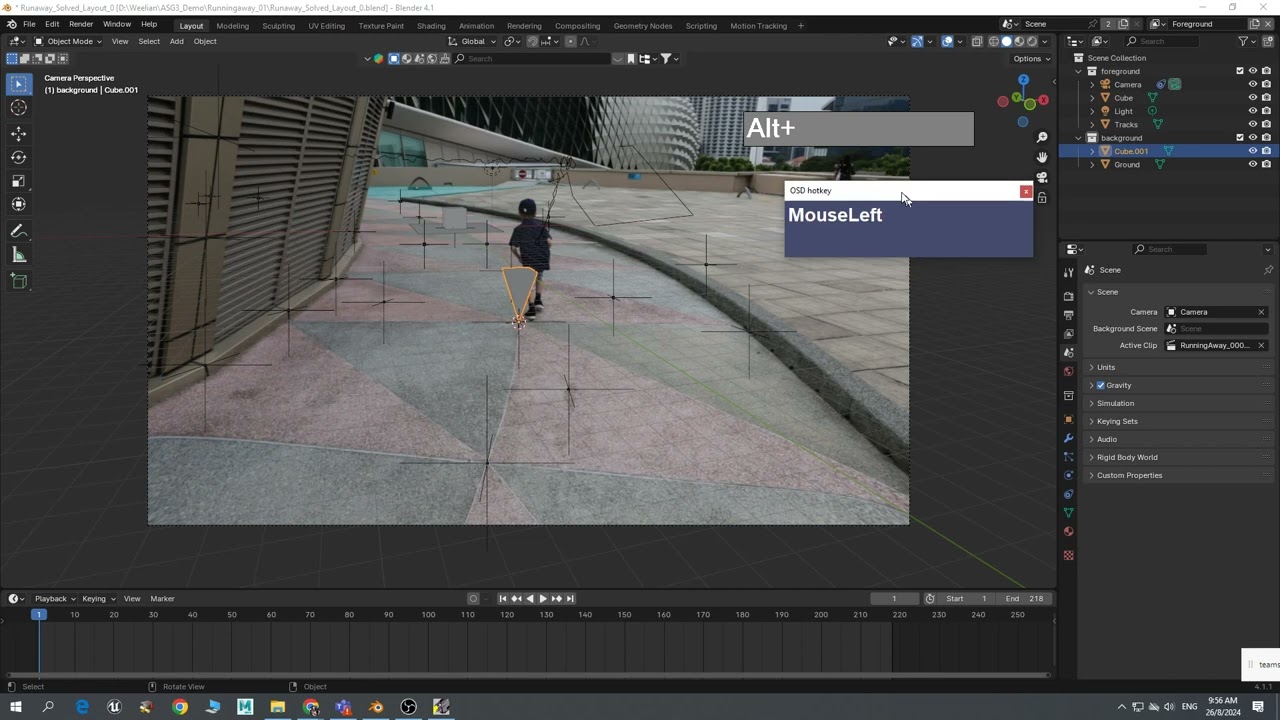The image size is (1280, 720).
Task: Open the Output properties tab icon
Action: coord(1068,315)
